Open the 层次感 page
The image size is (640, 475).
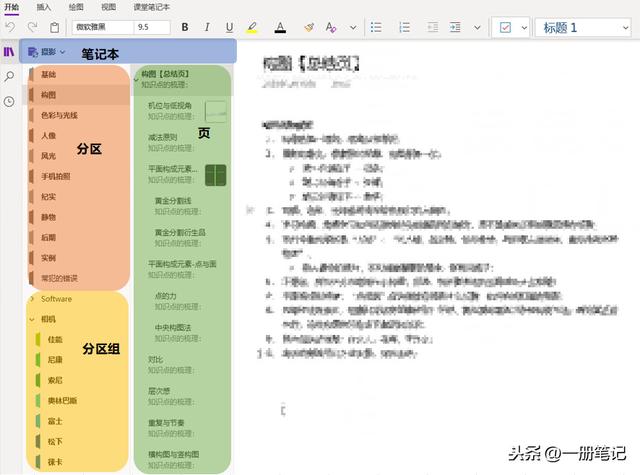pyautogui.click(x=182, y=396)
